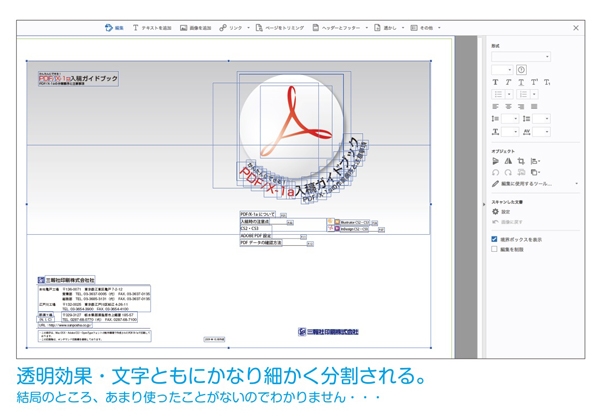The image size is (600, 420).
Task: Apply italic text formatting
Action: point(508,82)
